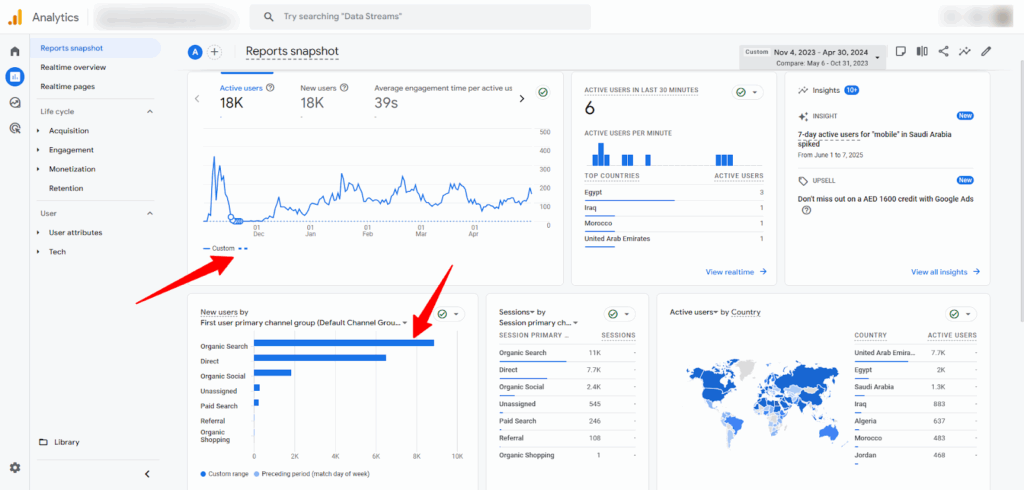Screen dimensions: 1024x490
Task: Open the Advertising icon in left rail
Action: [14, 128]
